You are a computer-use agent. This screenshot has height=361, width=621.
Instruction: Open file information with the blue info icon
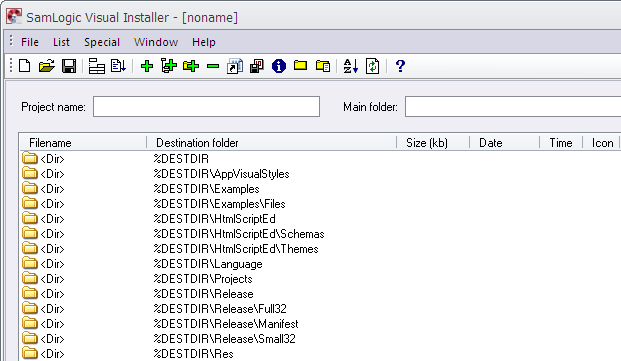pos(279,66)
